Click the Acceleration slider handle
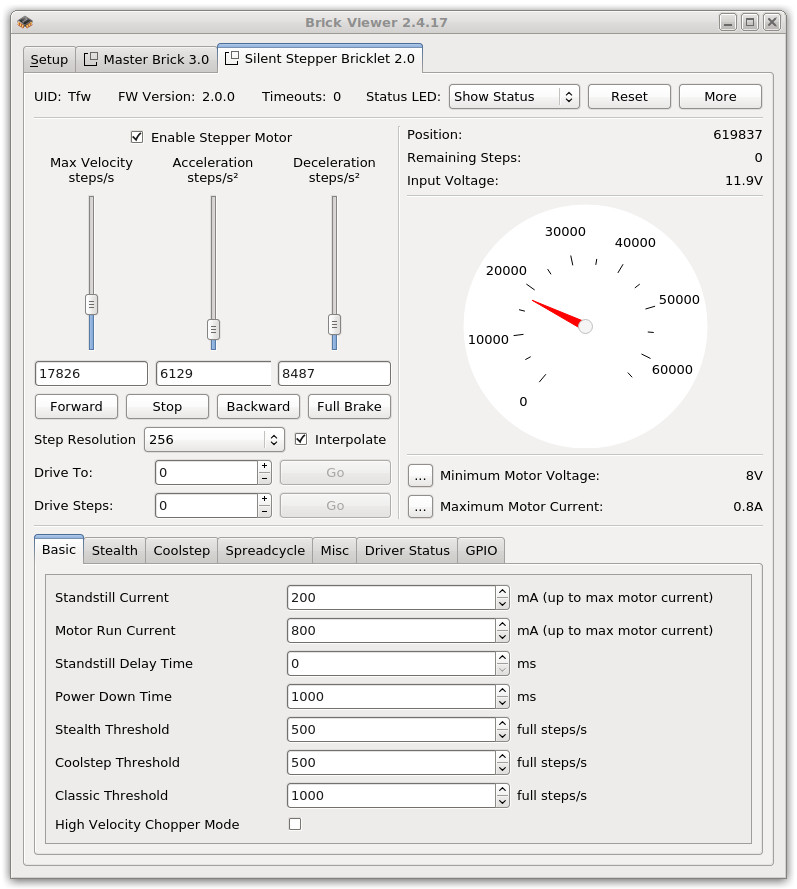Screen dimensions: 797x889 coord(213,329)
